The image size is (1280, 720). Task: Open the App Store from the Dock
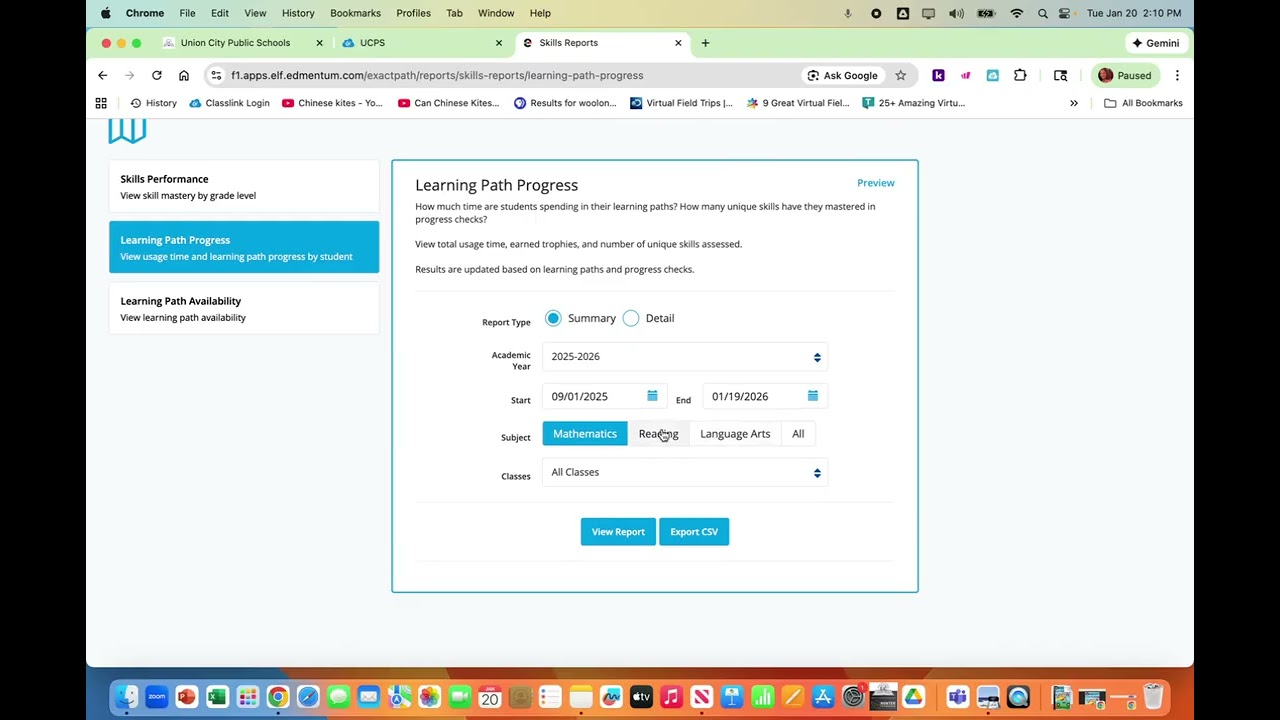pyautogui.click(x=823, y=697)
